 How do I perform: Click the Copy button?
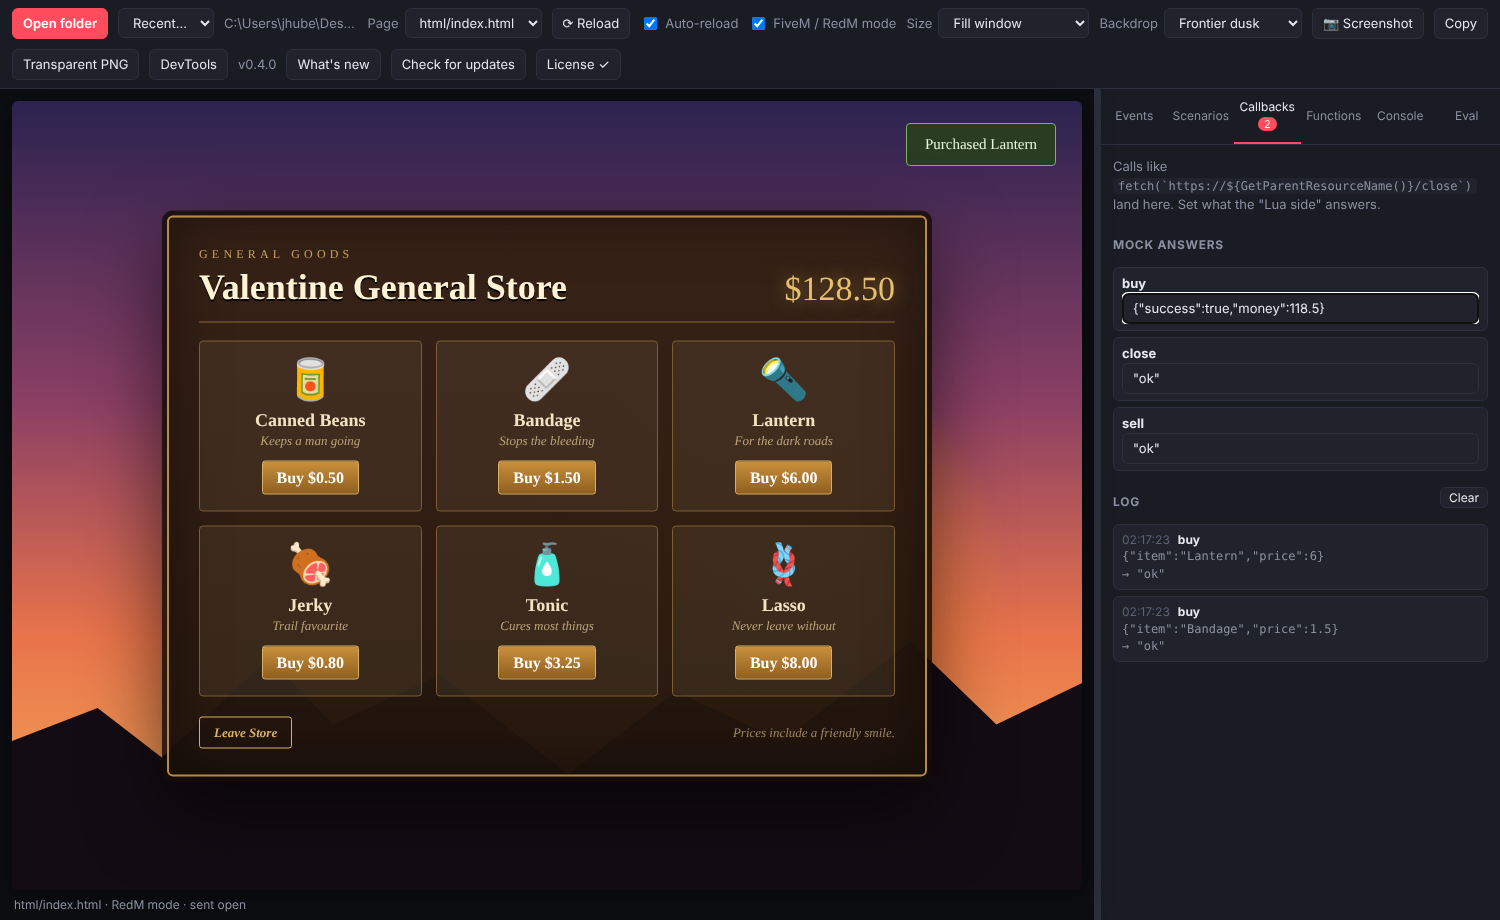click(1461, 23)
